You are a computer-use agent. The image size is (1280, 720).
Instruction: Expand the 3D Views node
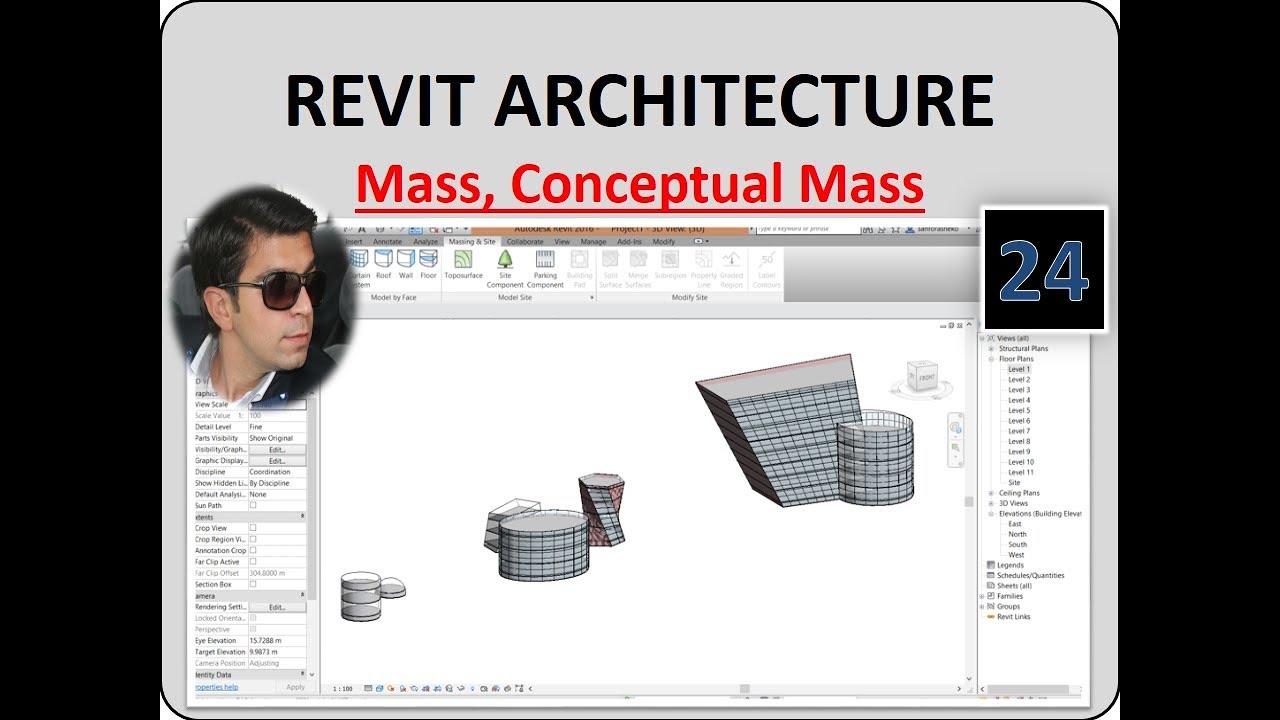tap(991, 503)
